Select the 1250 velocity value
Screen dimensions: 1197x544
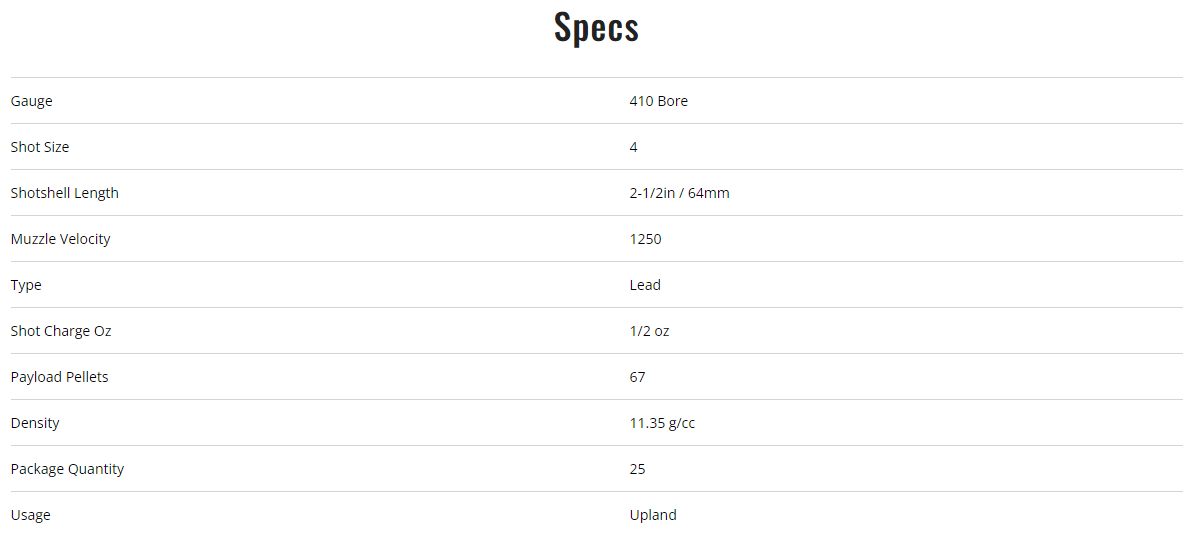[645, 239]
